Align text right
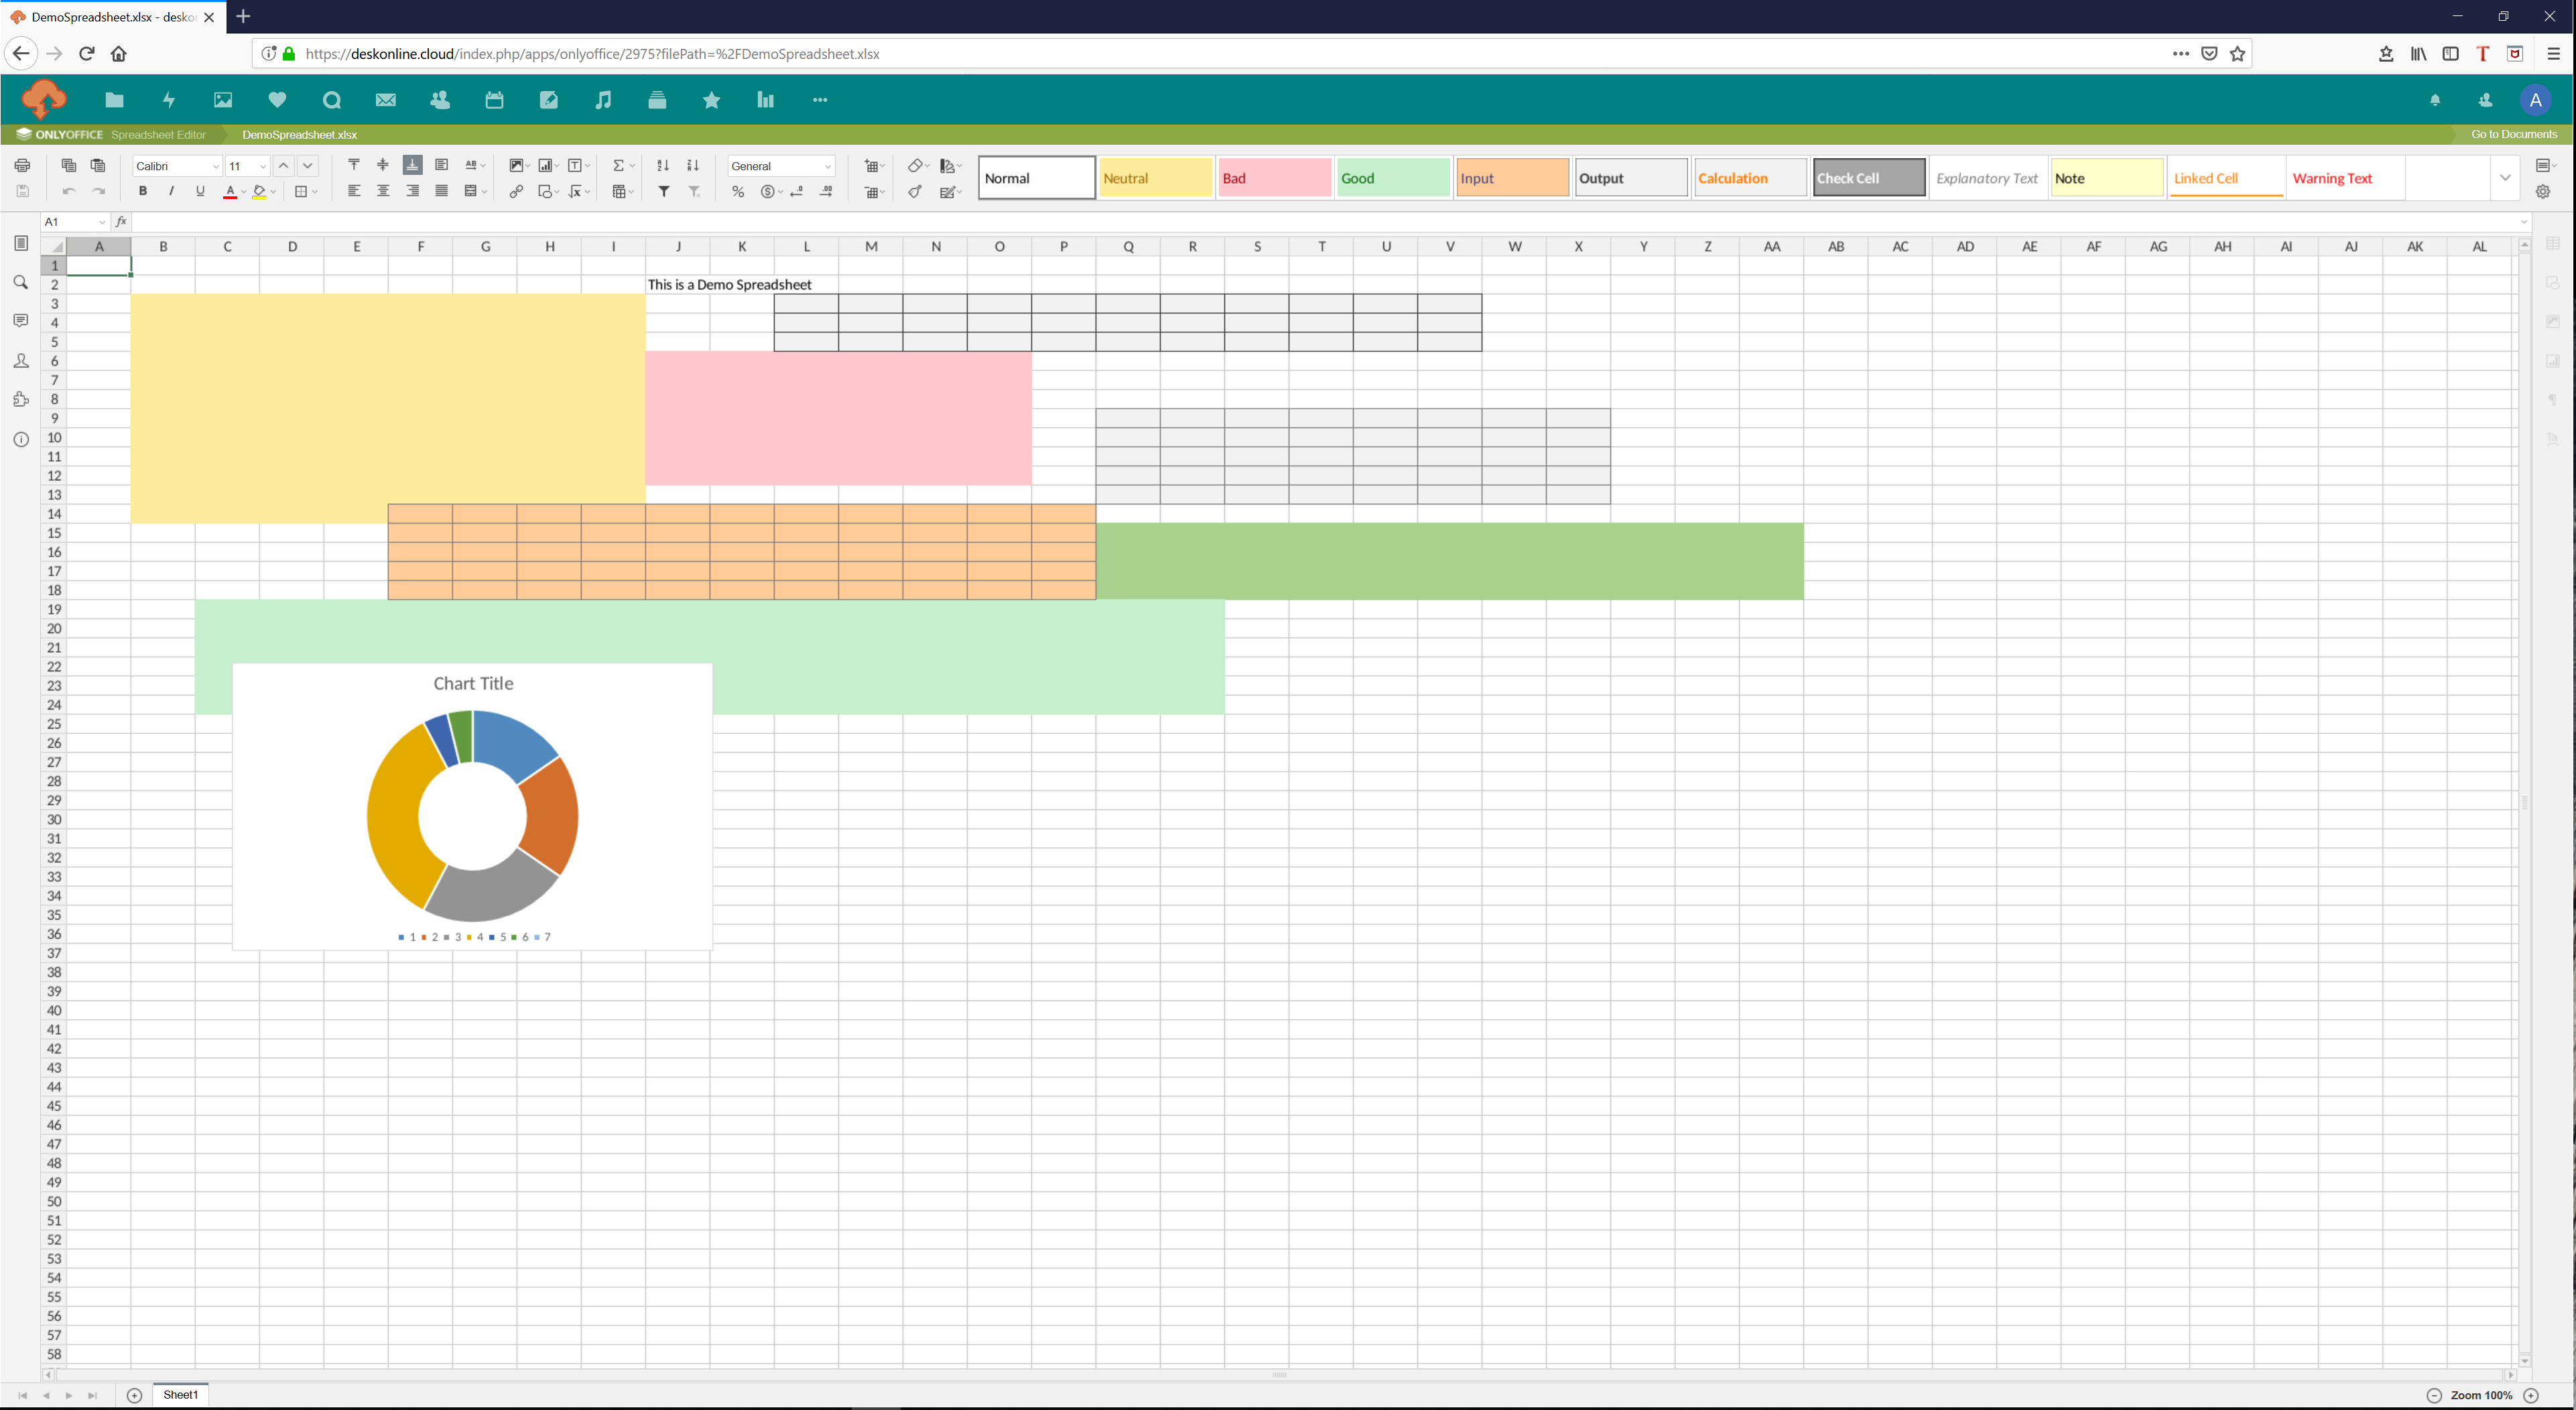The height and width of the screenshot is (1410, 2576). (412, 191)
